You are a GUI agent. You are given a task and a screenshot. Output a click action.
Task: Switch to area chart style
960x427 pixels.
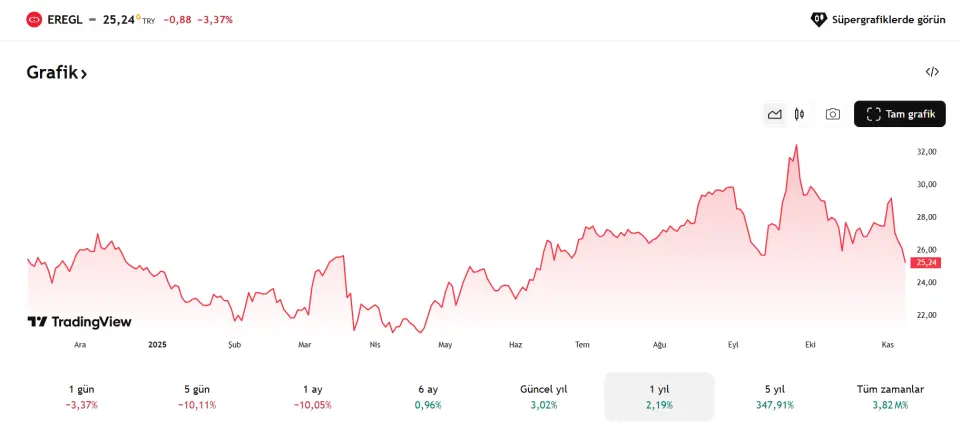[774, 114]
